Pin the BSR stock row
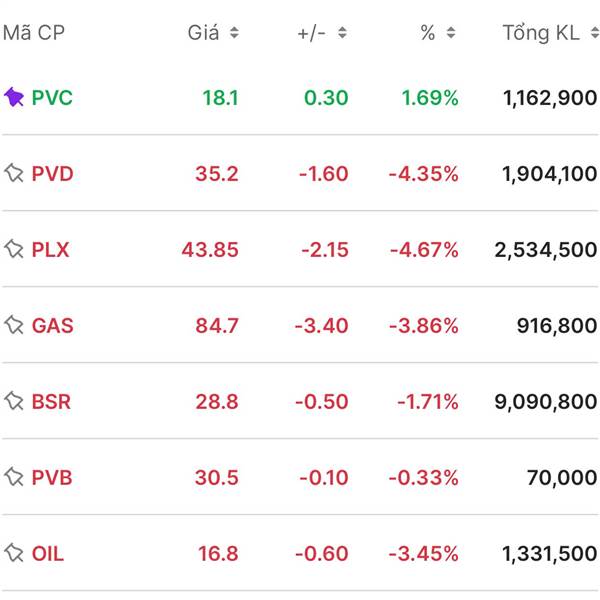 pos(14,401)
